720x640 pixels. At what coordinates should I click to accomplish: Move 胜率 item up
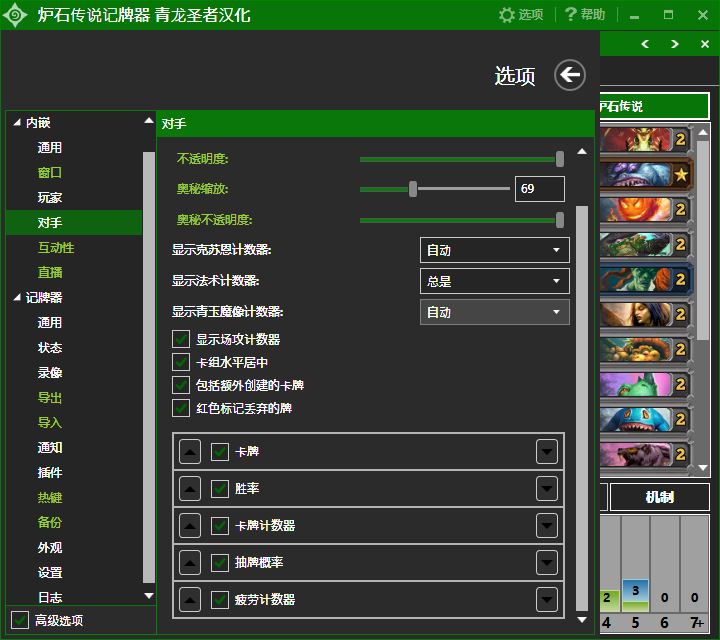click(x=190, y=488)
